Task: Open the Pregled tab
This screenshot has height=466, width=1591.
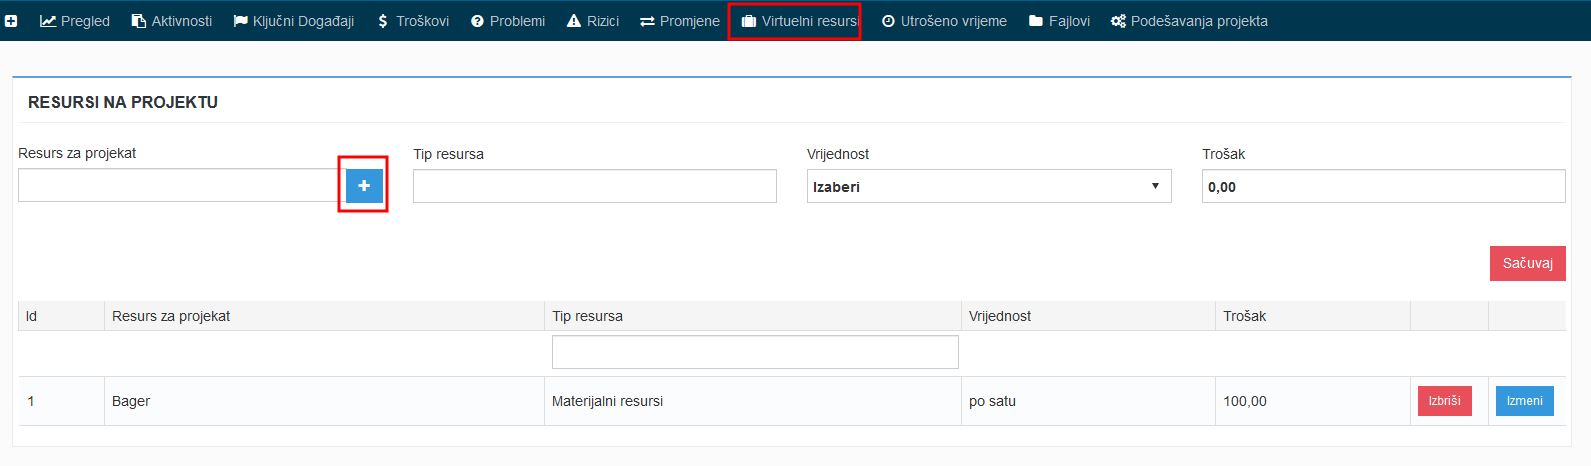Action: pos(75,21)
